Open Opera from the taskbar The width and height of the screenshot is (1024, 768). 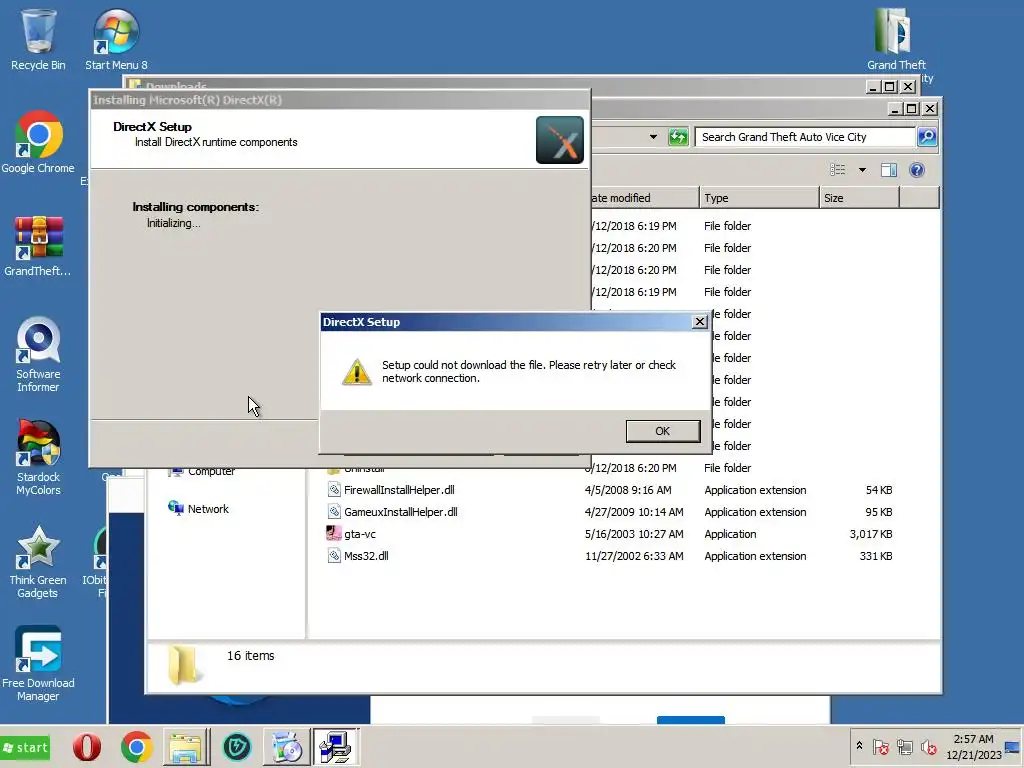87,747
